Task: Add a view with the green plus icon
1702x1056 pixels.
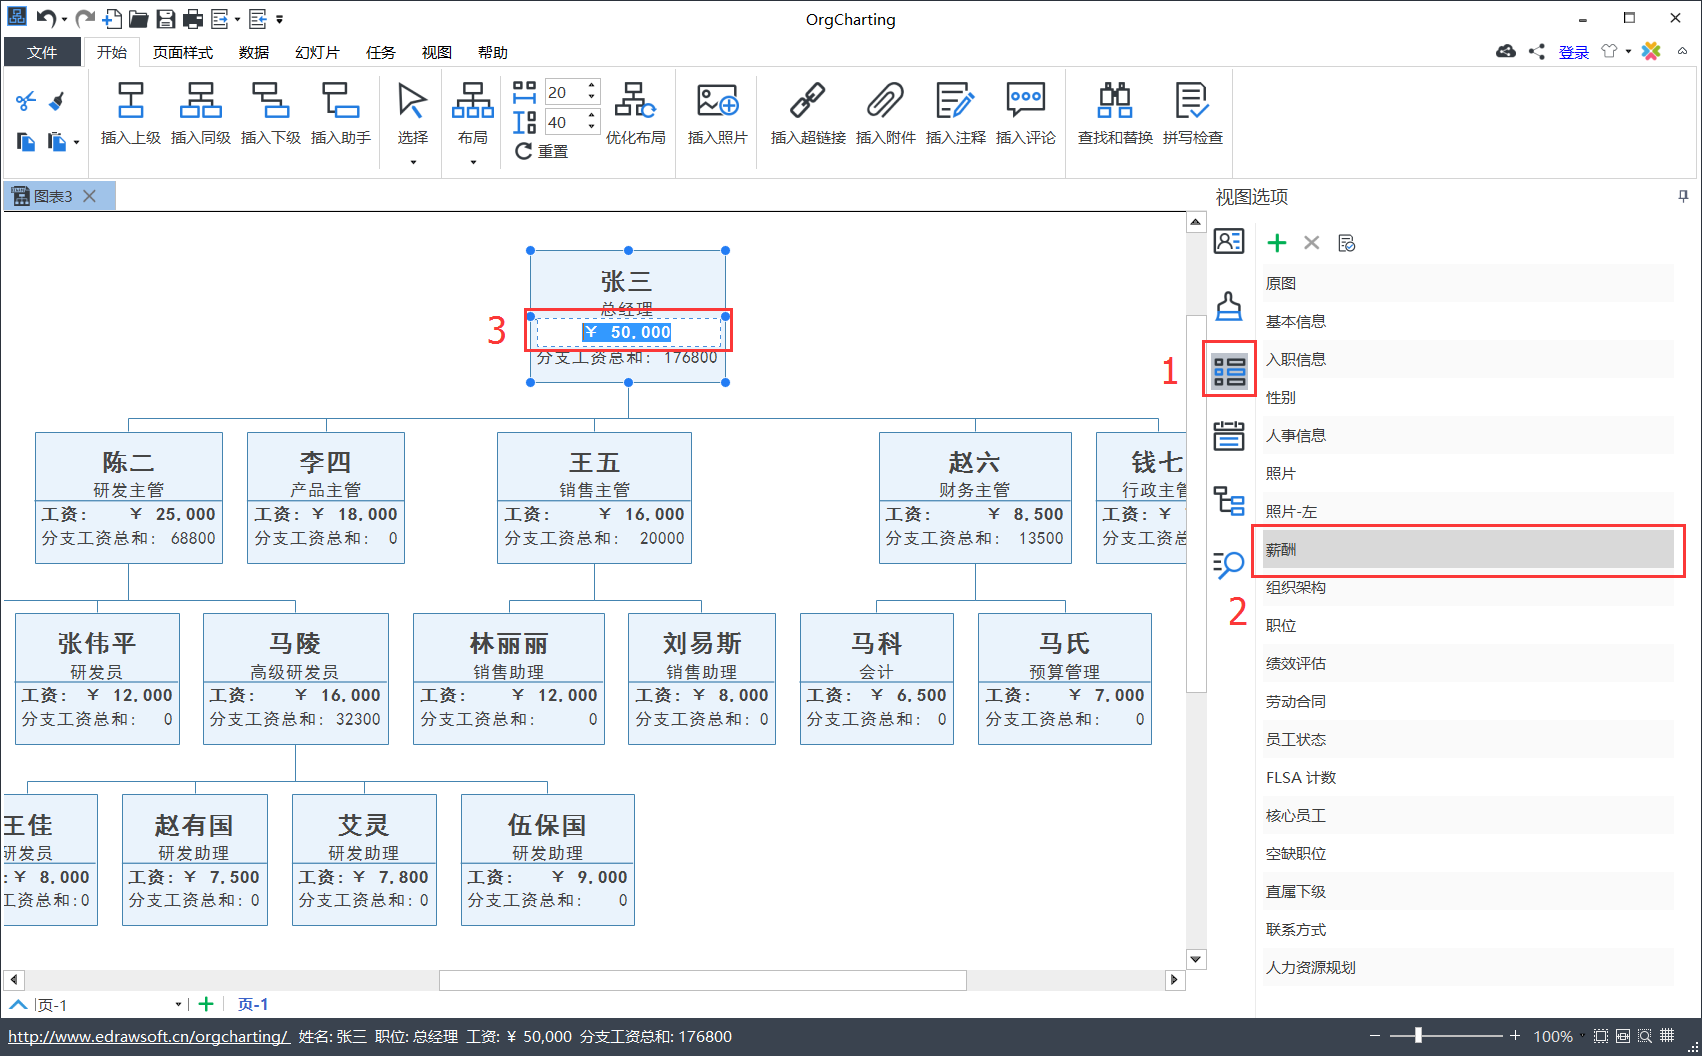Action: coord(1277,243)
